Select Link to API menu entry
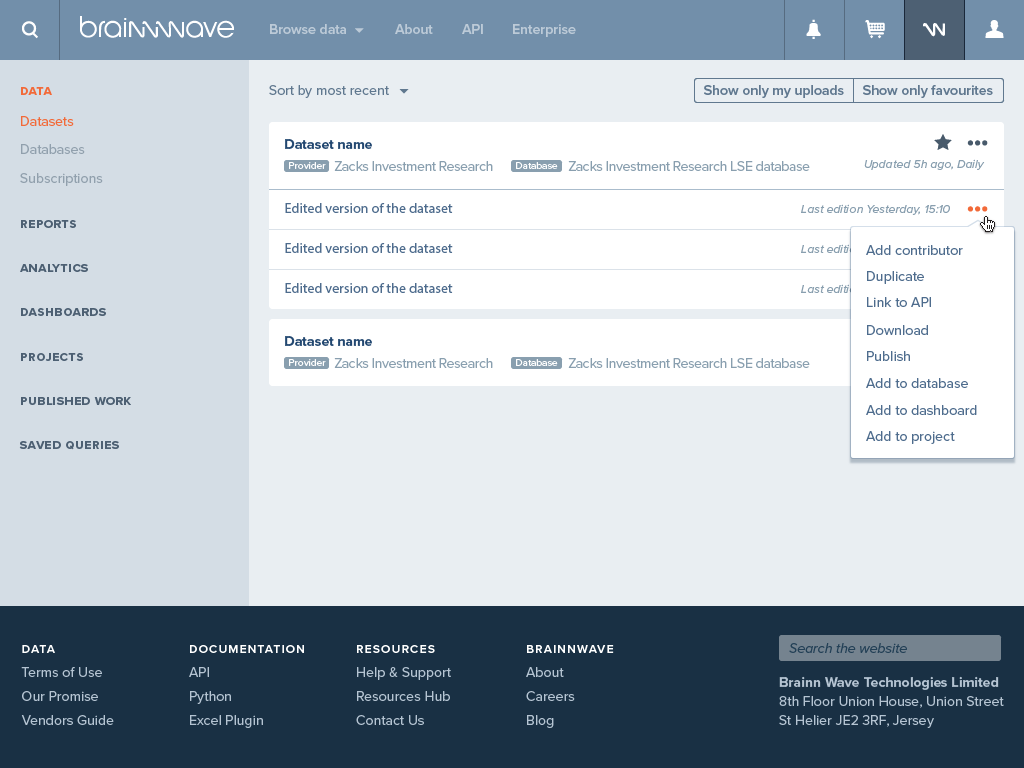Image resolution: width=1024 pixels, height=768 pixels. [x=899, y=302]
